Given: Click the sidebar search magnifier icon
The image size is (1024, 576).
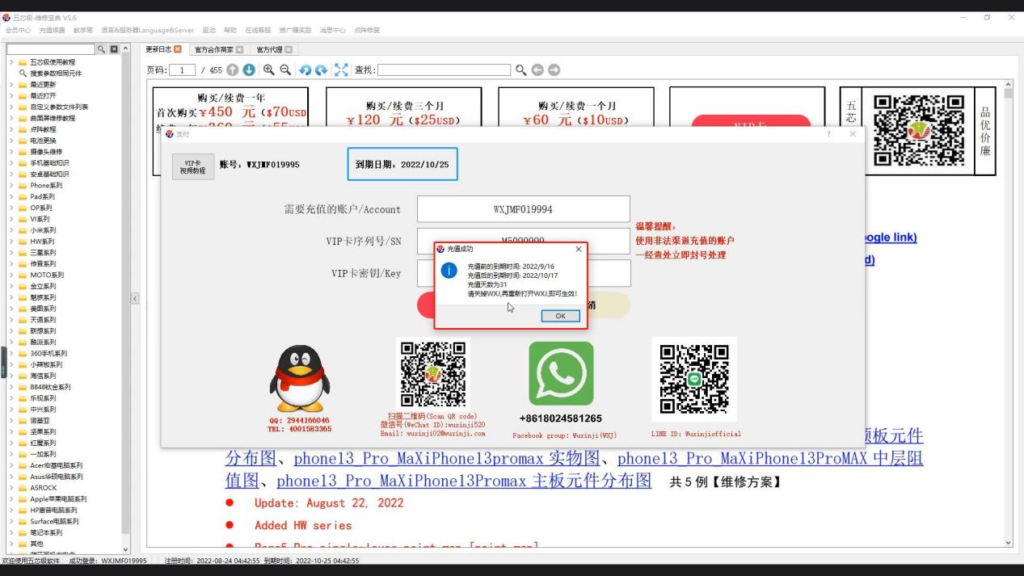Looking at the screenshot, I should tap(101, 49).
